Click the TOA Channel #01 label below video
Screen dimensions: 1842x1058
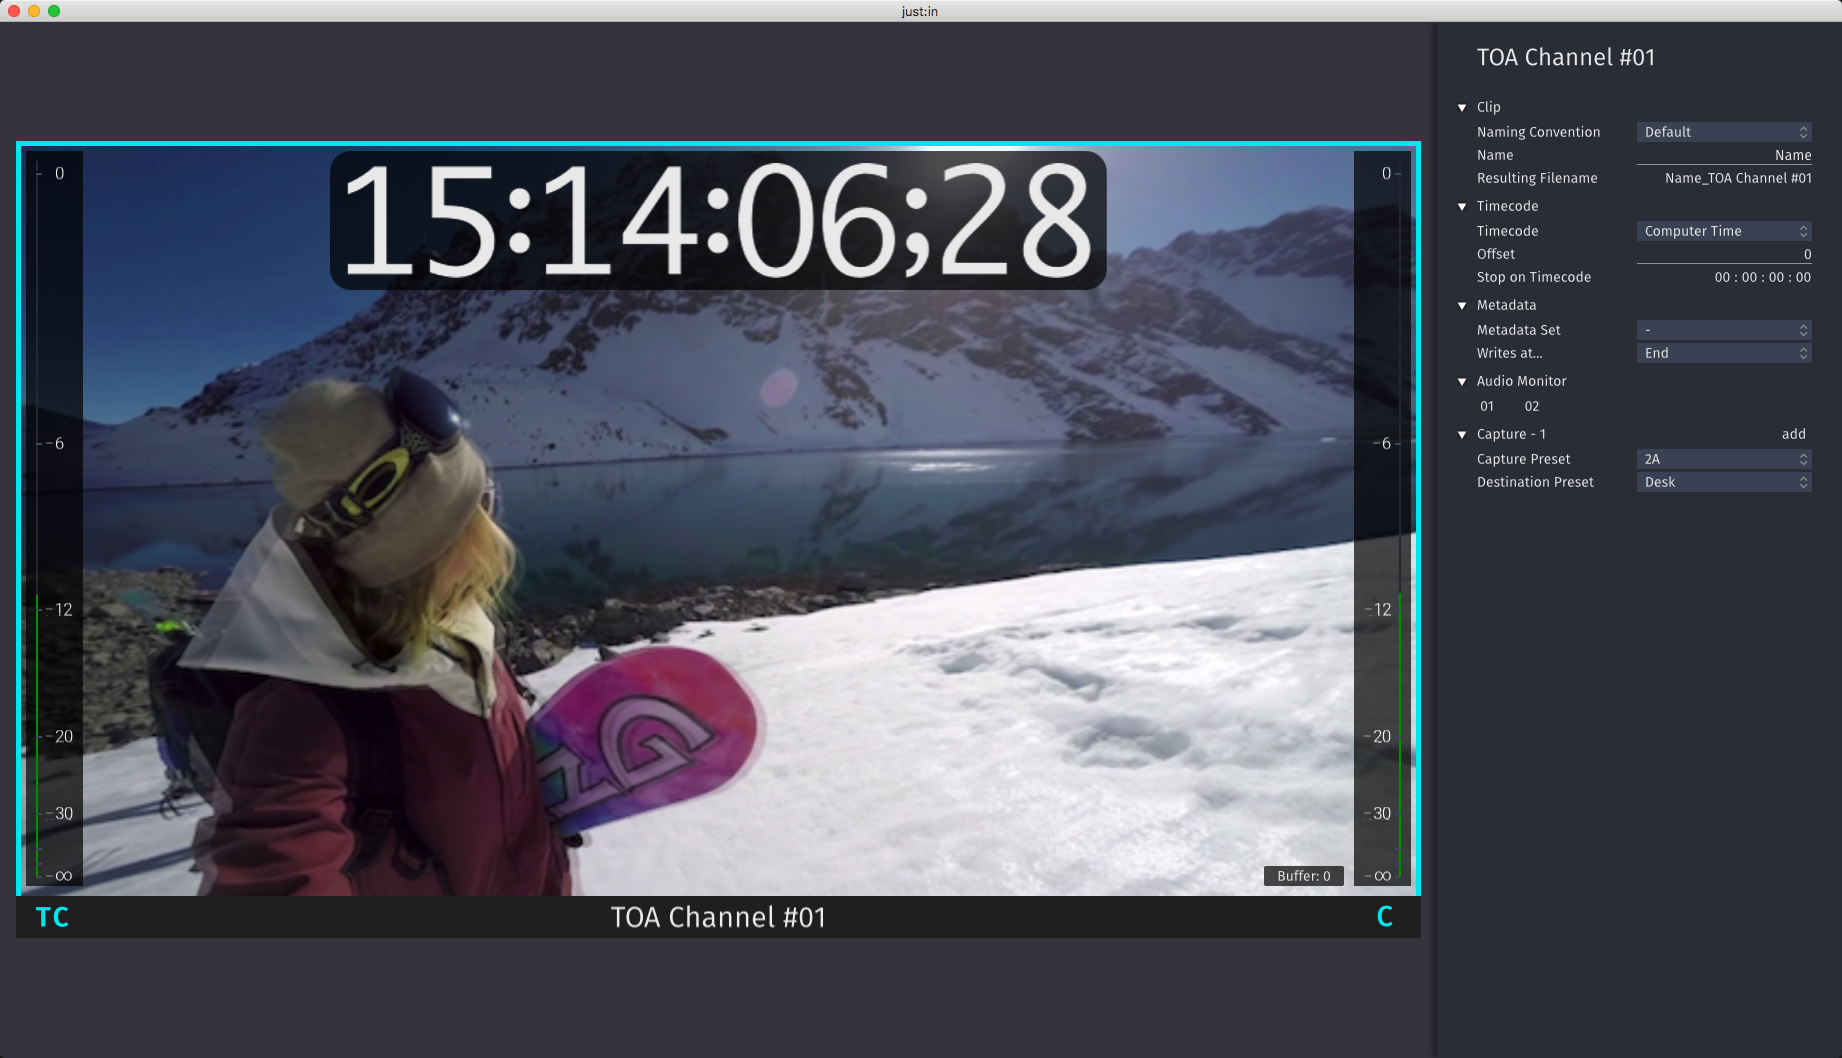point(718,917)
